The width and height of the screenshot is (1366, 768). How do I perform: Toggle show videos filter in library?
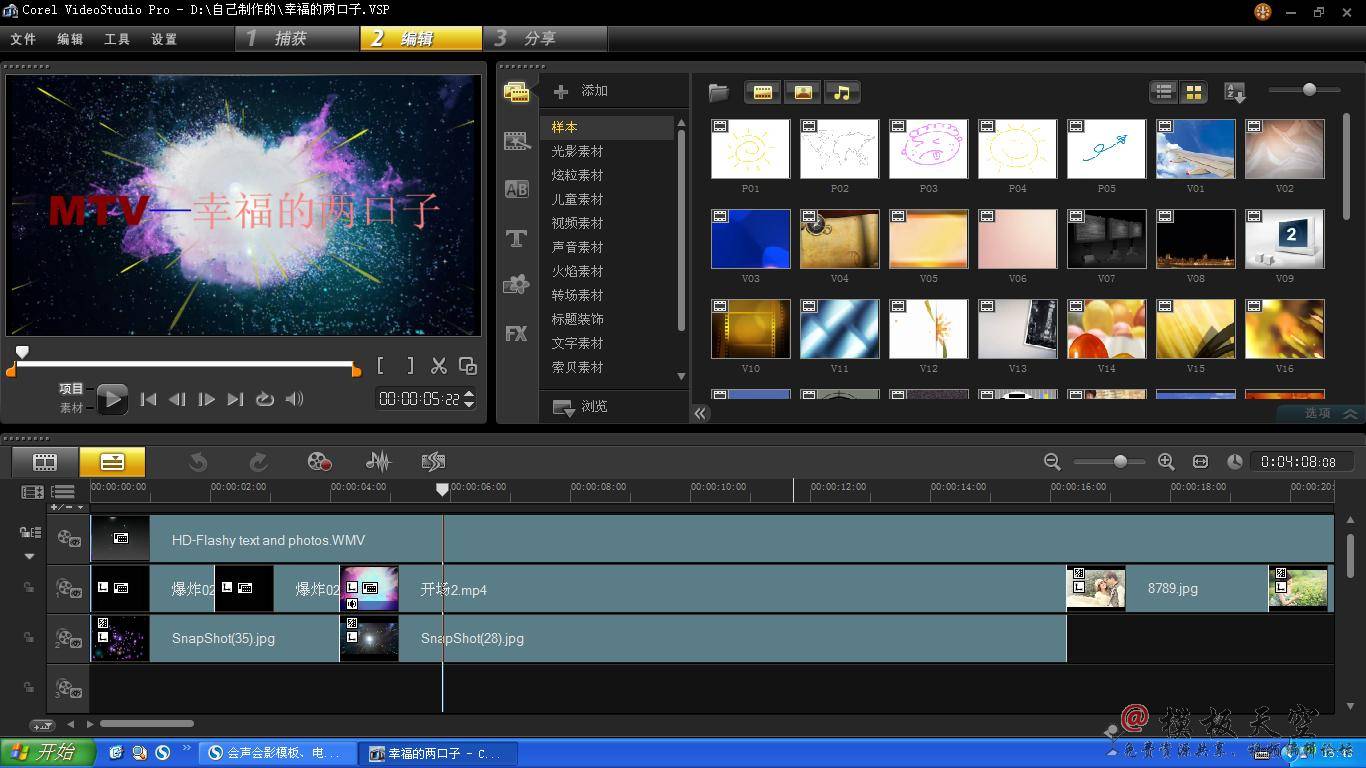(763, 92)
